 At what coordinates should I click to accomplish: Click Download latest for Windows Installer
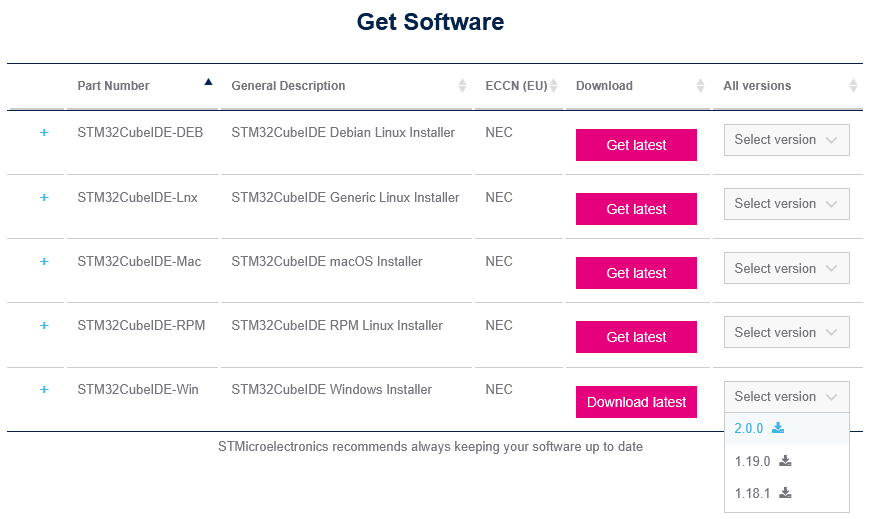click(636, 402)
